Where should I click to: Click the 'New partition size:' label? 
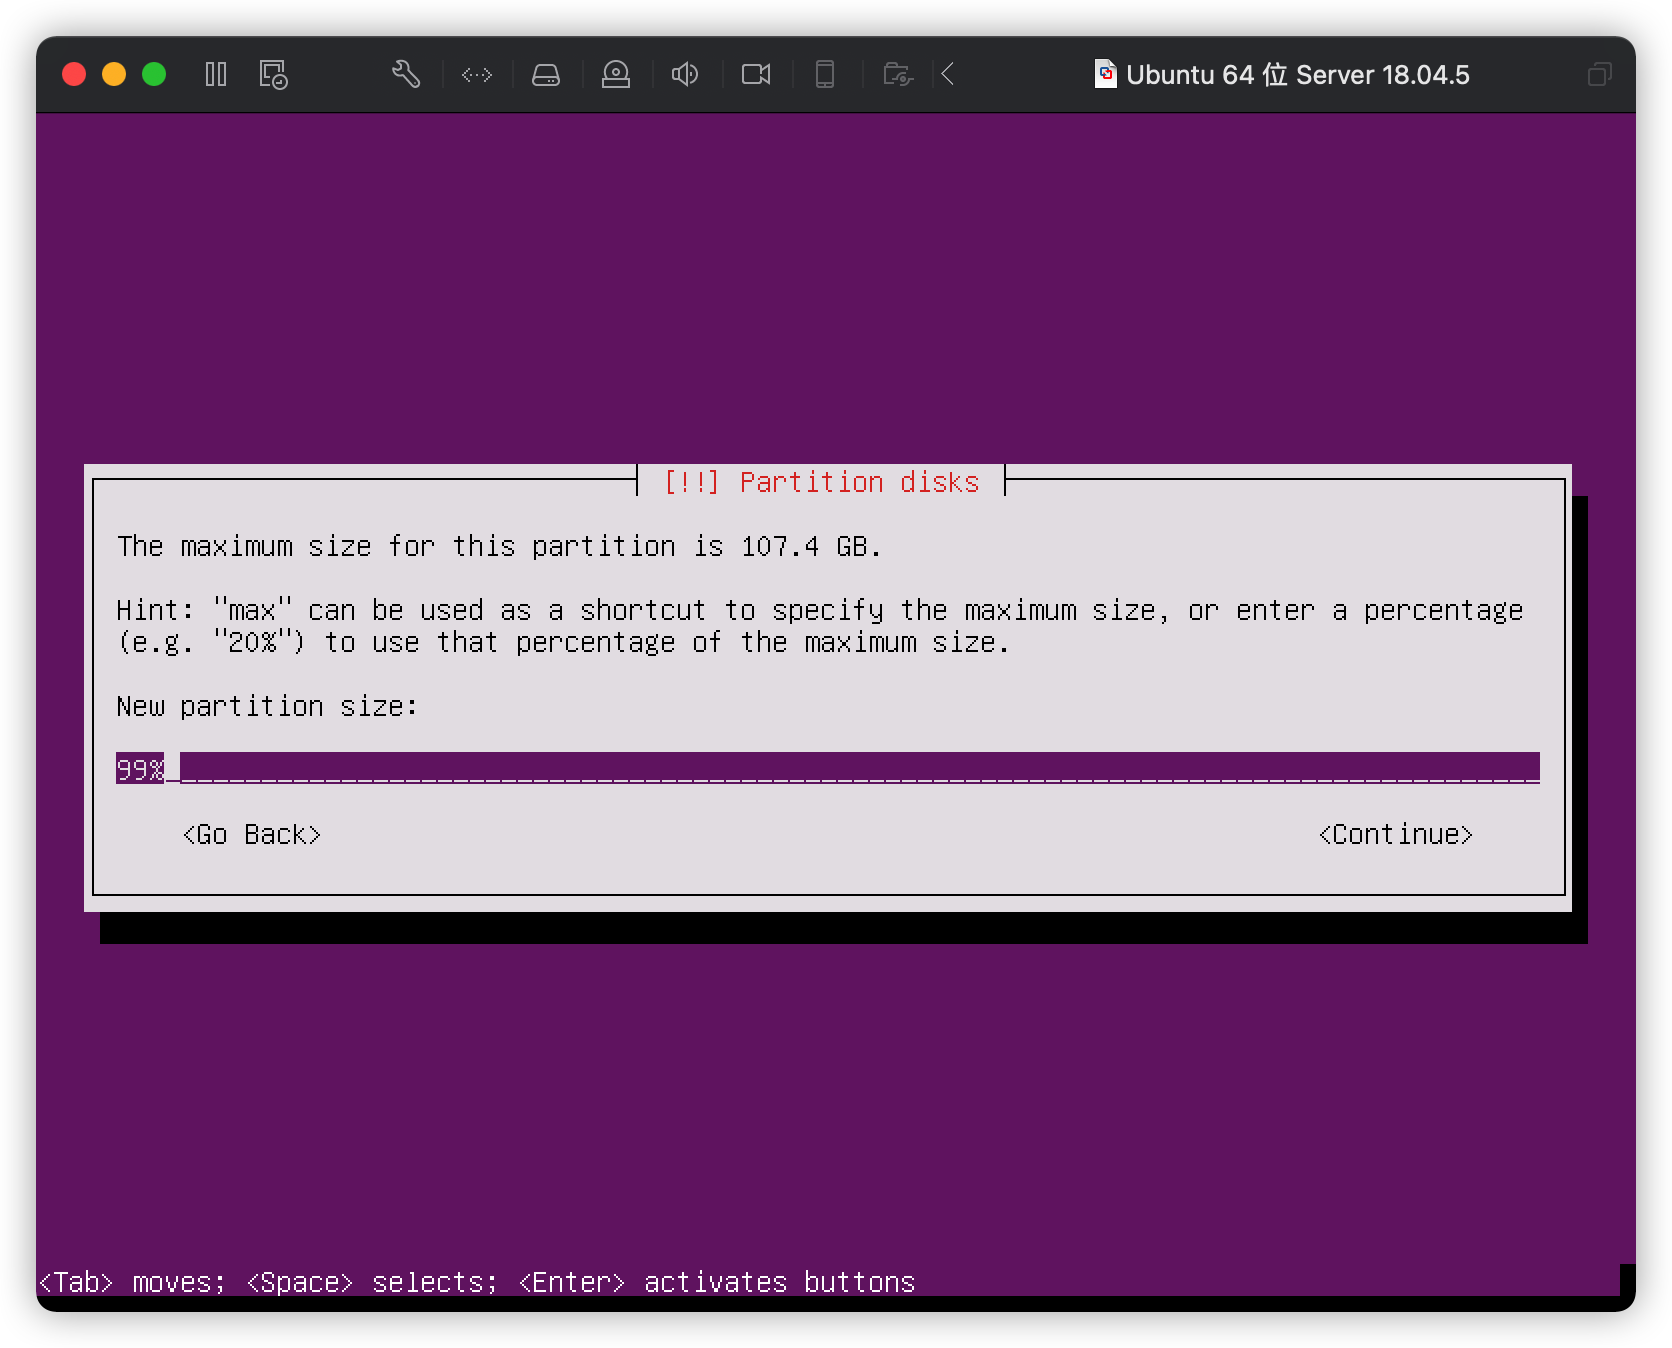point(267,706)
